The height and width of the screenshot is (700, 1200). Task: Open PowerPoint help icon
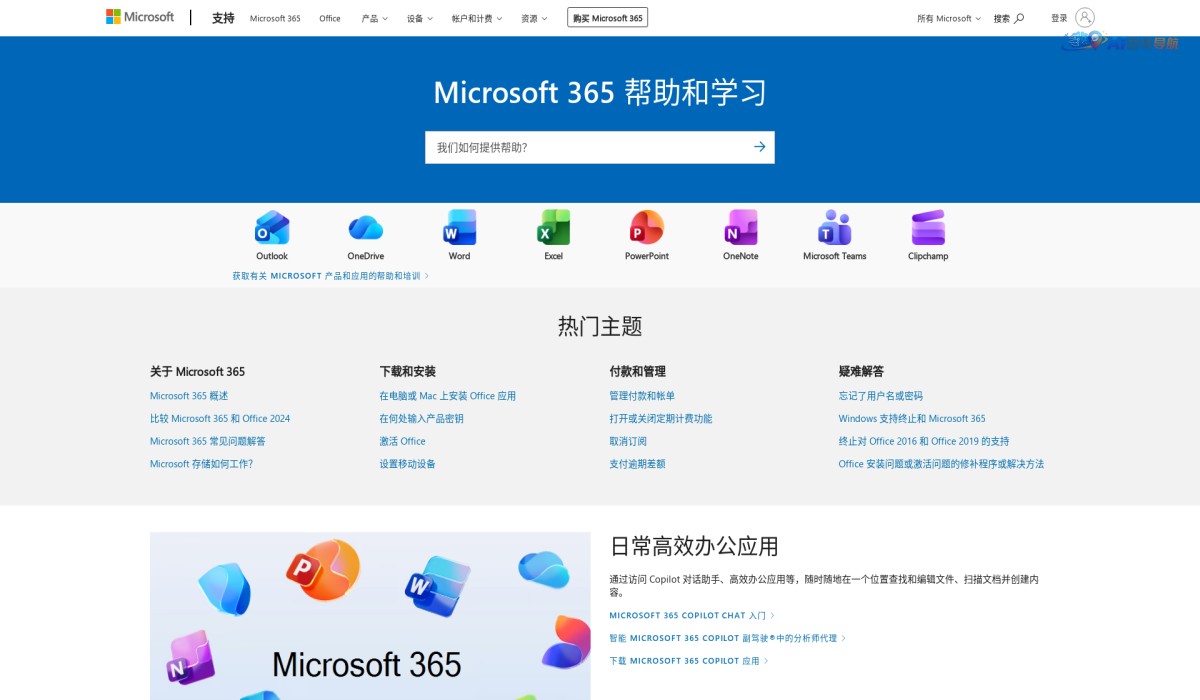[645, 227]
